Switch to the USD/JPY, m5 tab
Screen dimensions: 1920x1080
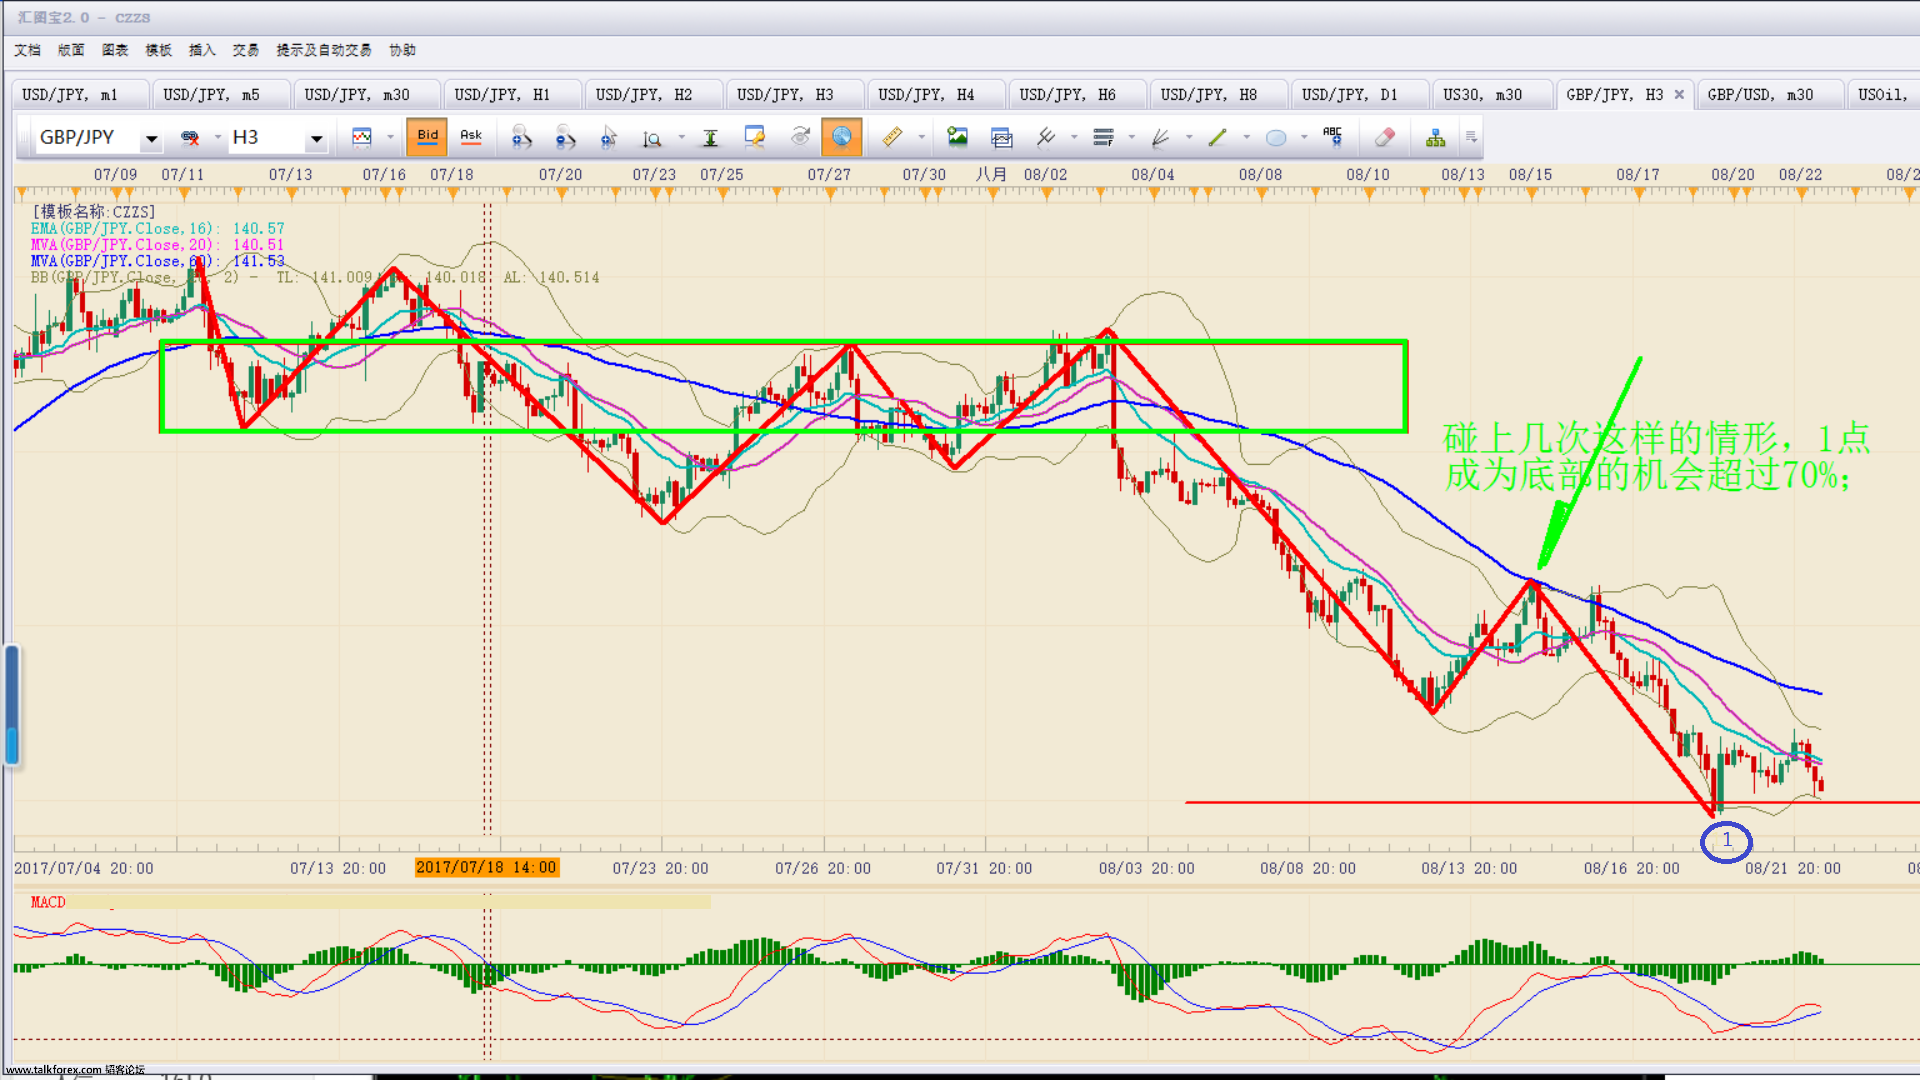pos(221,95)
